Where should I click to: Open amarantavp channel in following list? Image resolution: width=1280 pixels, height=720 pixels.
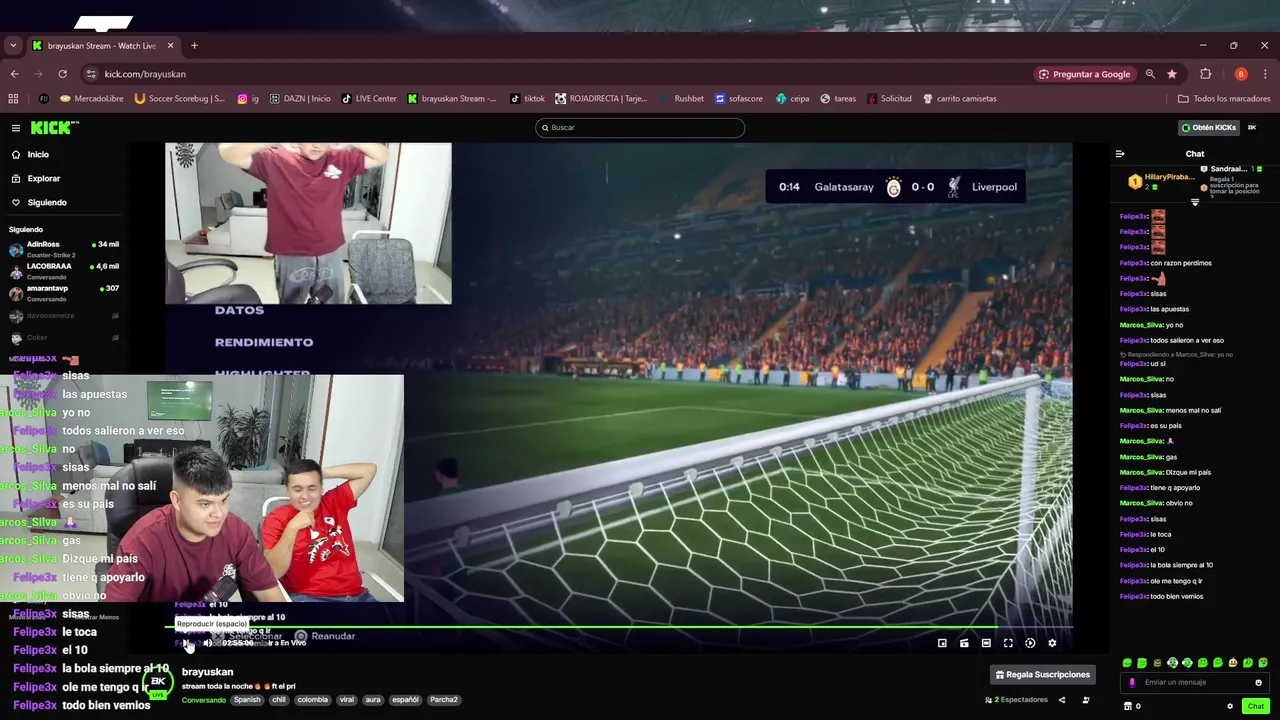point(64,292)
